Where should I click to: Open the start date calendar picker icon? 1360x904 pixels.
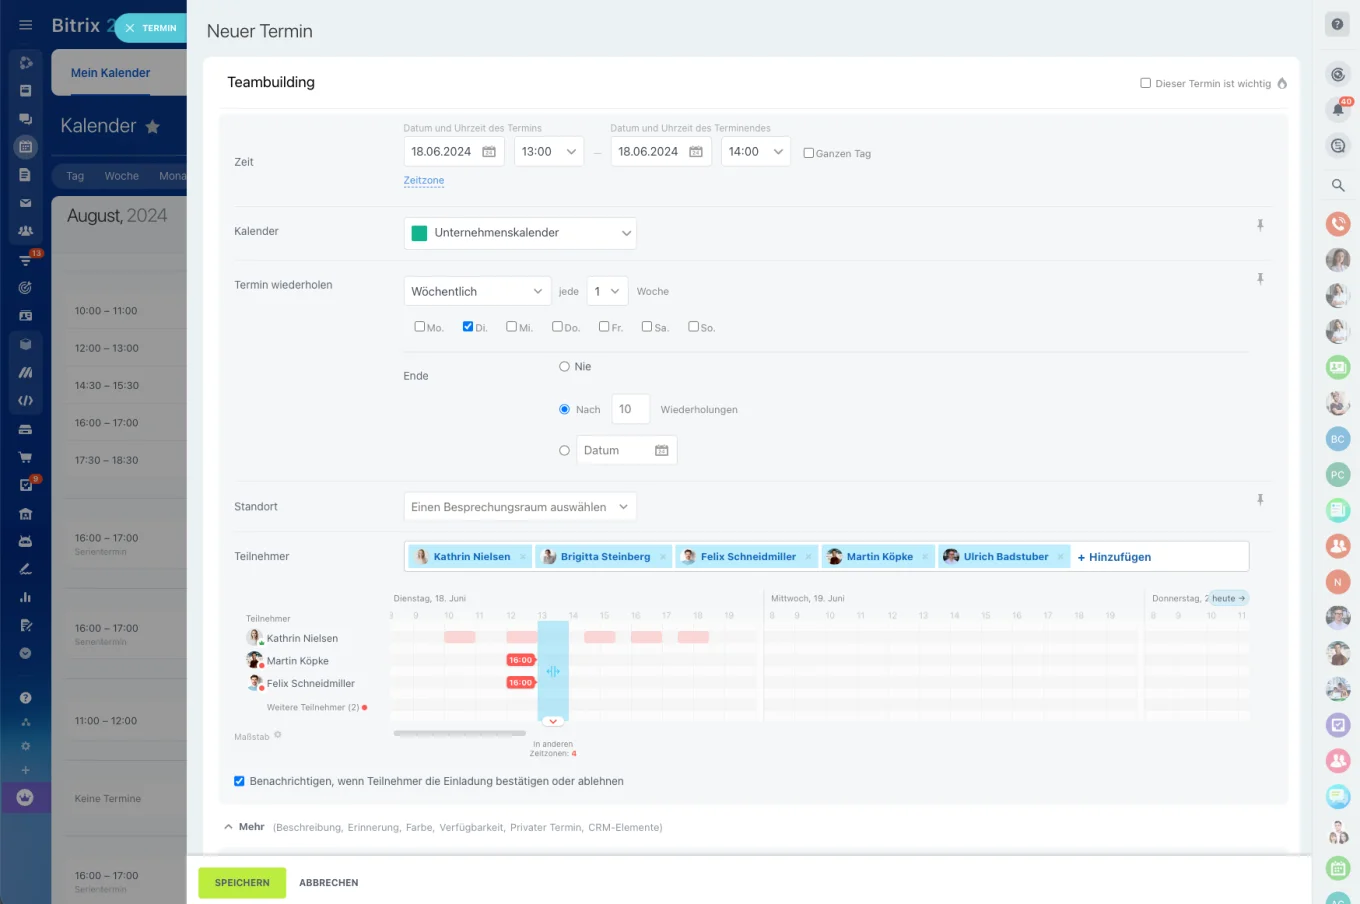[x=489, y=152]
